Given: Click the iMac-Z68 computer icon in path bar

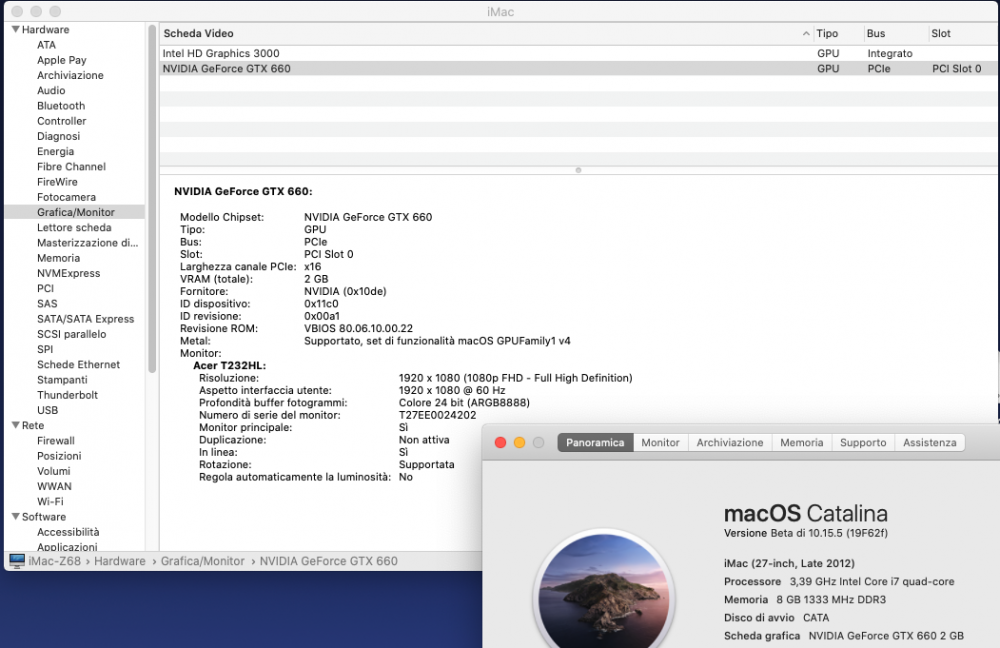Looking at the screenshot, I should (x=17, y=561).
